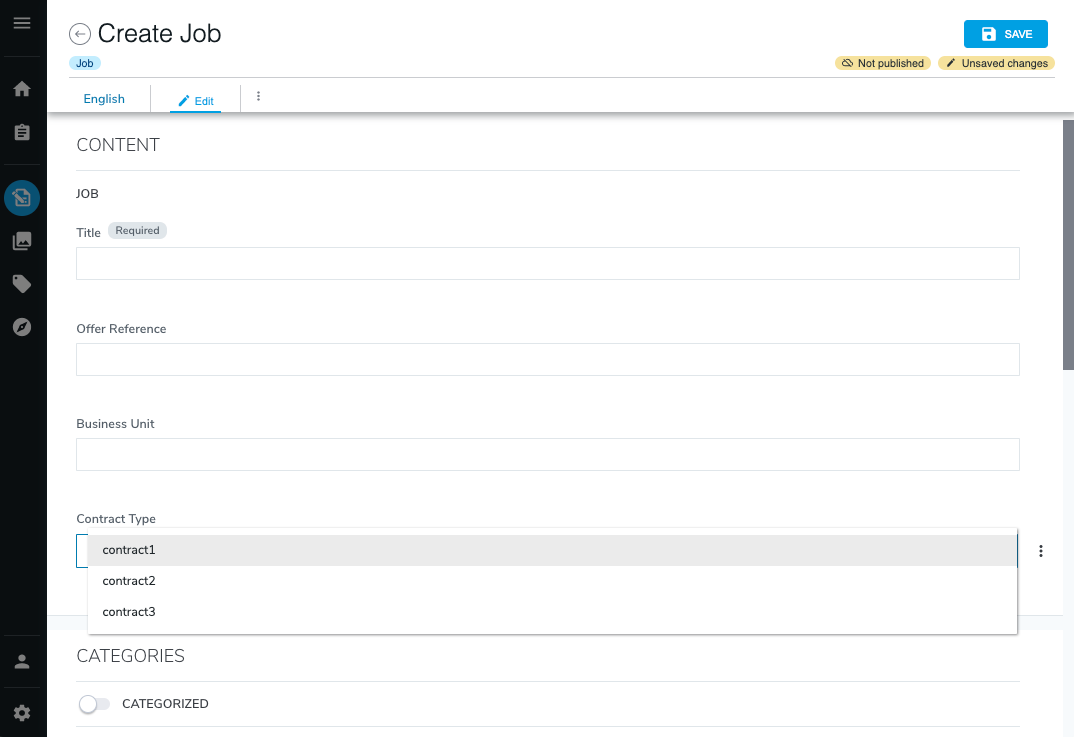The image size is (1074, 737).
Task: Select the Edit tab
Action: (x=196, y=101)
